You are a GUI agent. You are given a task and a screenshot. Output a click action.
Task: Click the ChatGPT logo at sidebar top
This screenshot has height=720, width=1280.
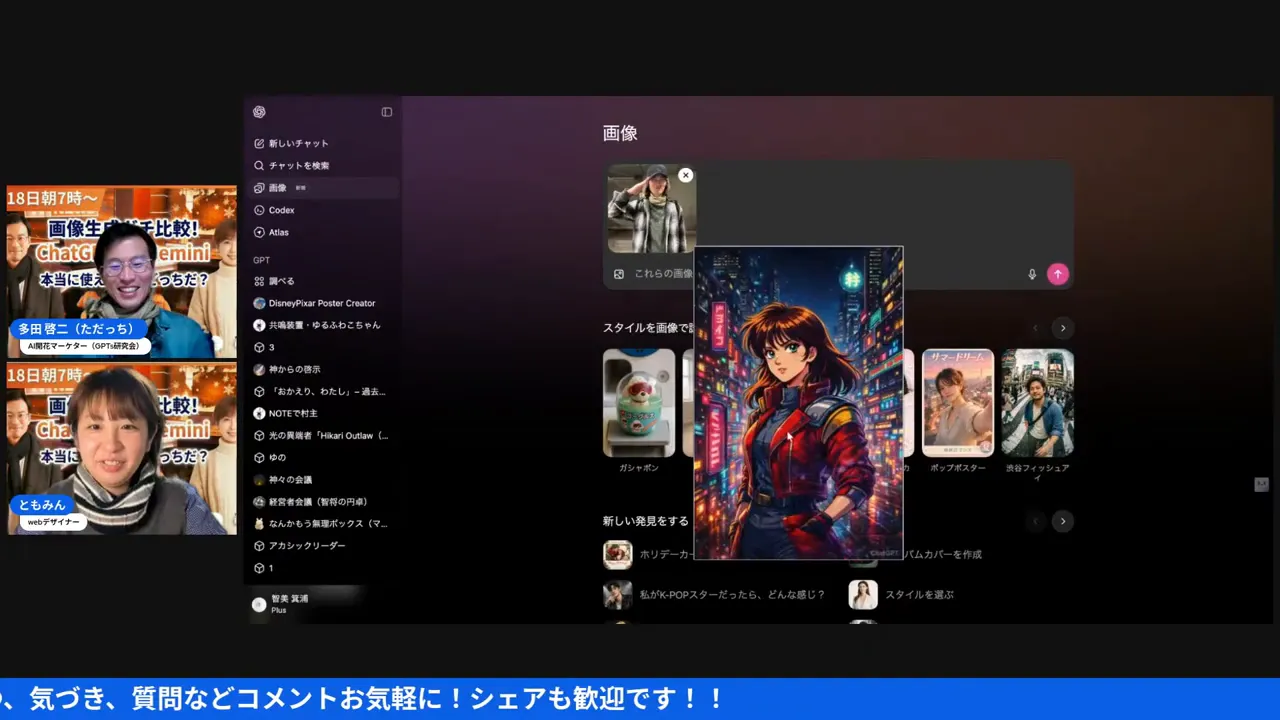[259, 112]
